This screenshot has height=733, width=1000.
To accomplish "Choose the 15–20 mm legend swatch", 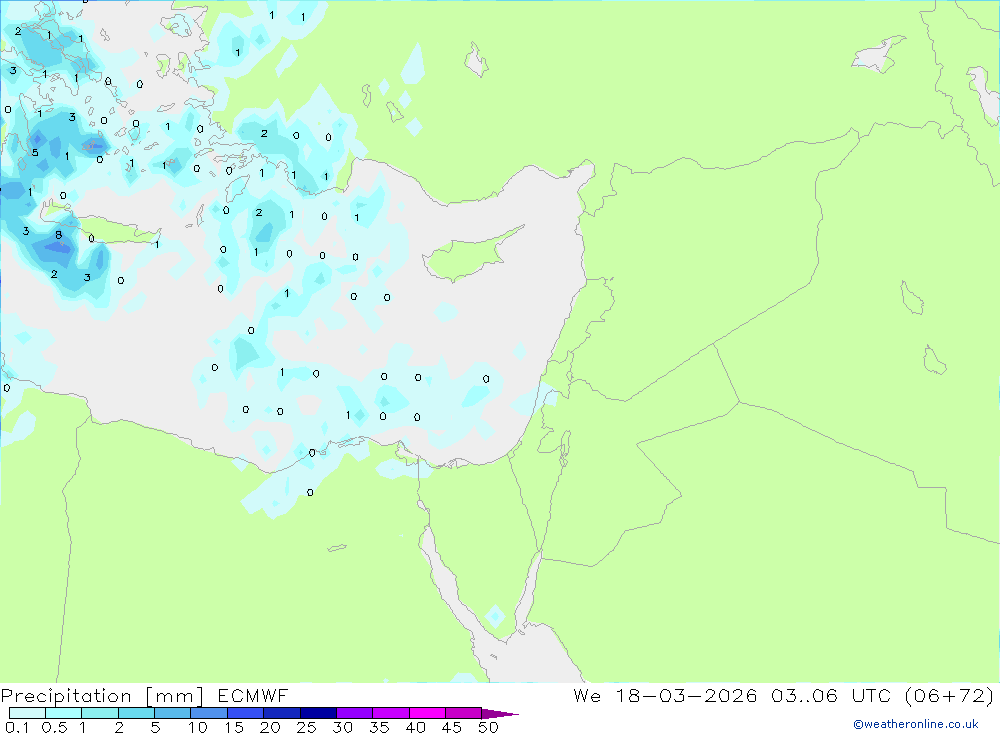I will coord(246,713).
